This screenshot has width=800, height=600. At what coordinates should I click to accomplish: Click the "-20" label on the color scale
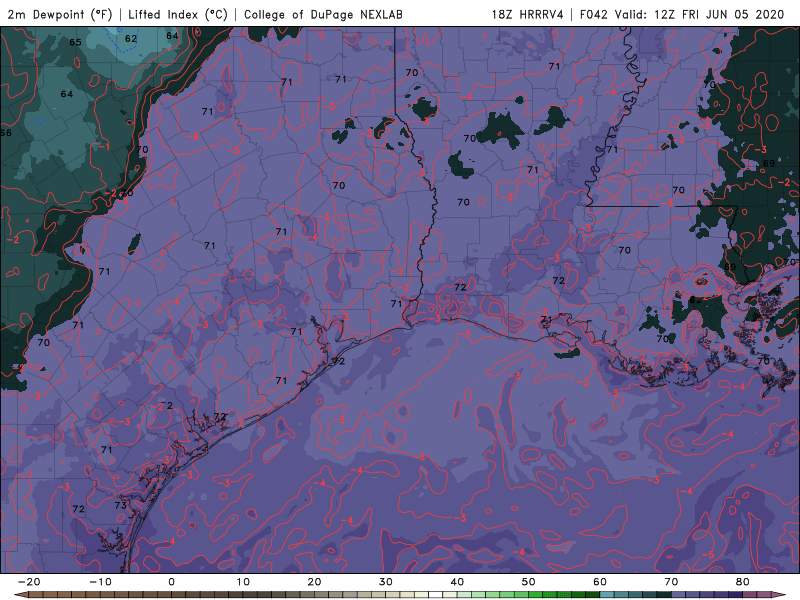tap(29, 582)
